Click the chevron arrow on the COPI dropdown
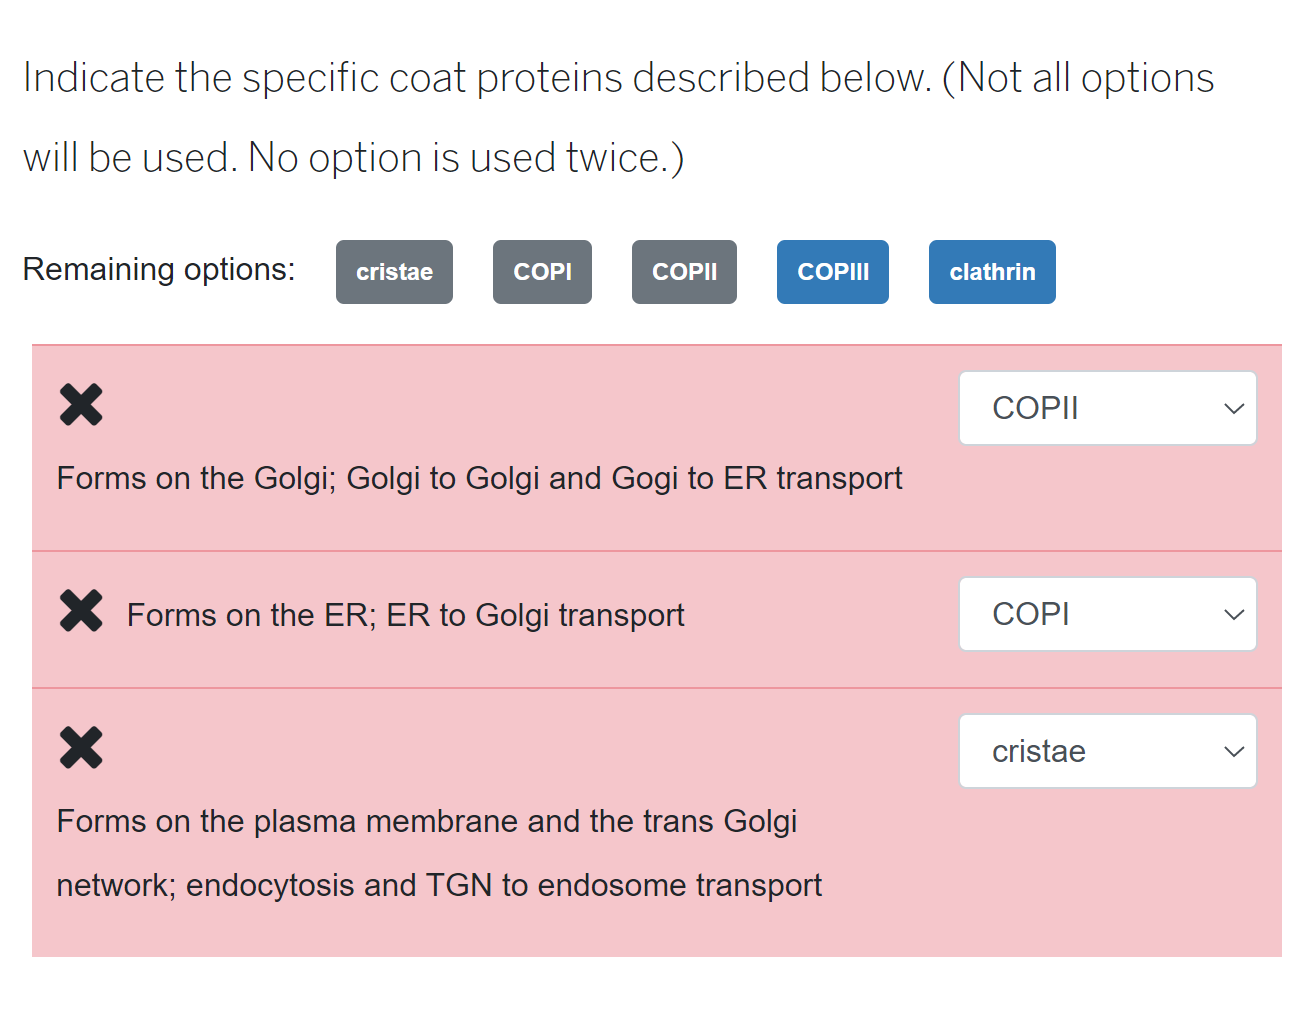Screen dimensions: 1295x1019 [1234, 615]
